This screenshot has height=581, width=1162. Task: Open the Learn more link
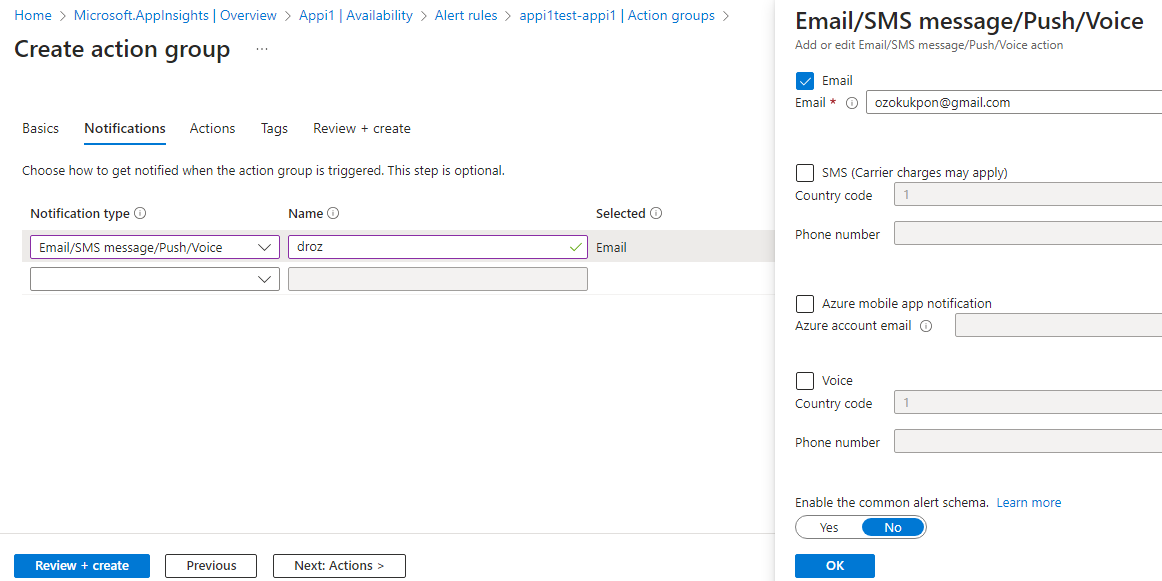(1029, 503)
